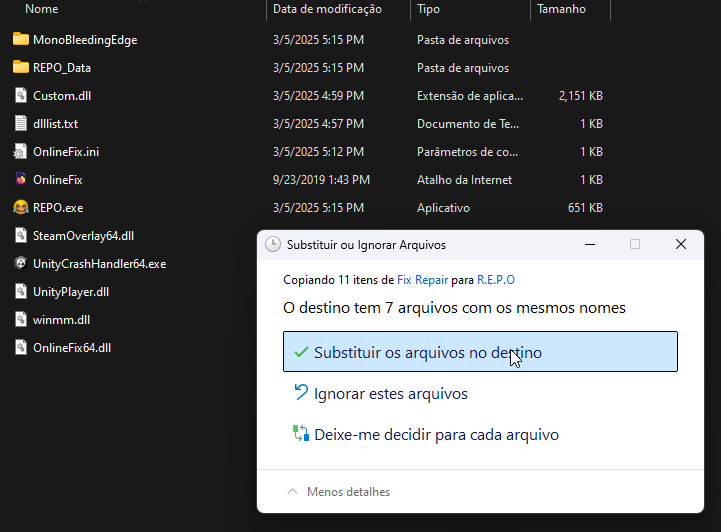Select the REPO.exe emoji icon

(x=21, y=208)
